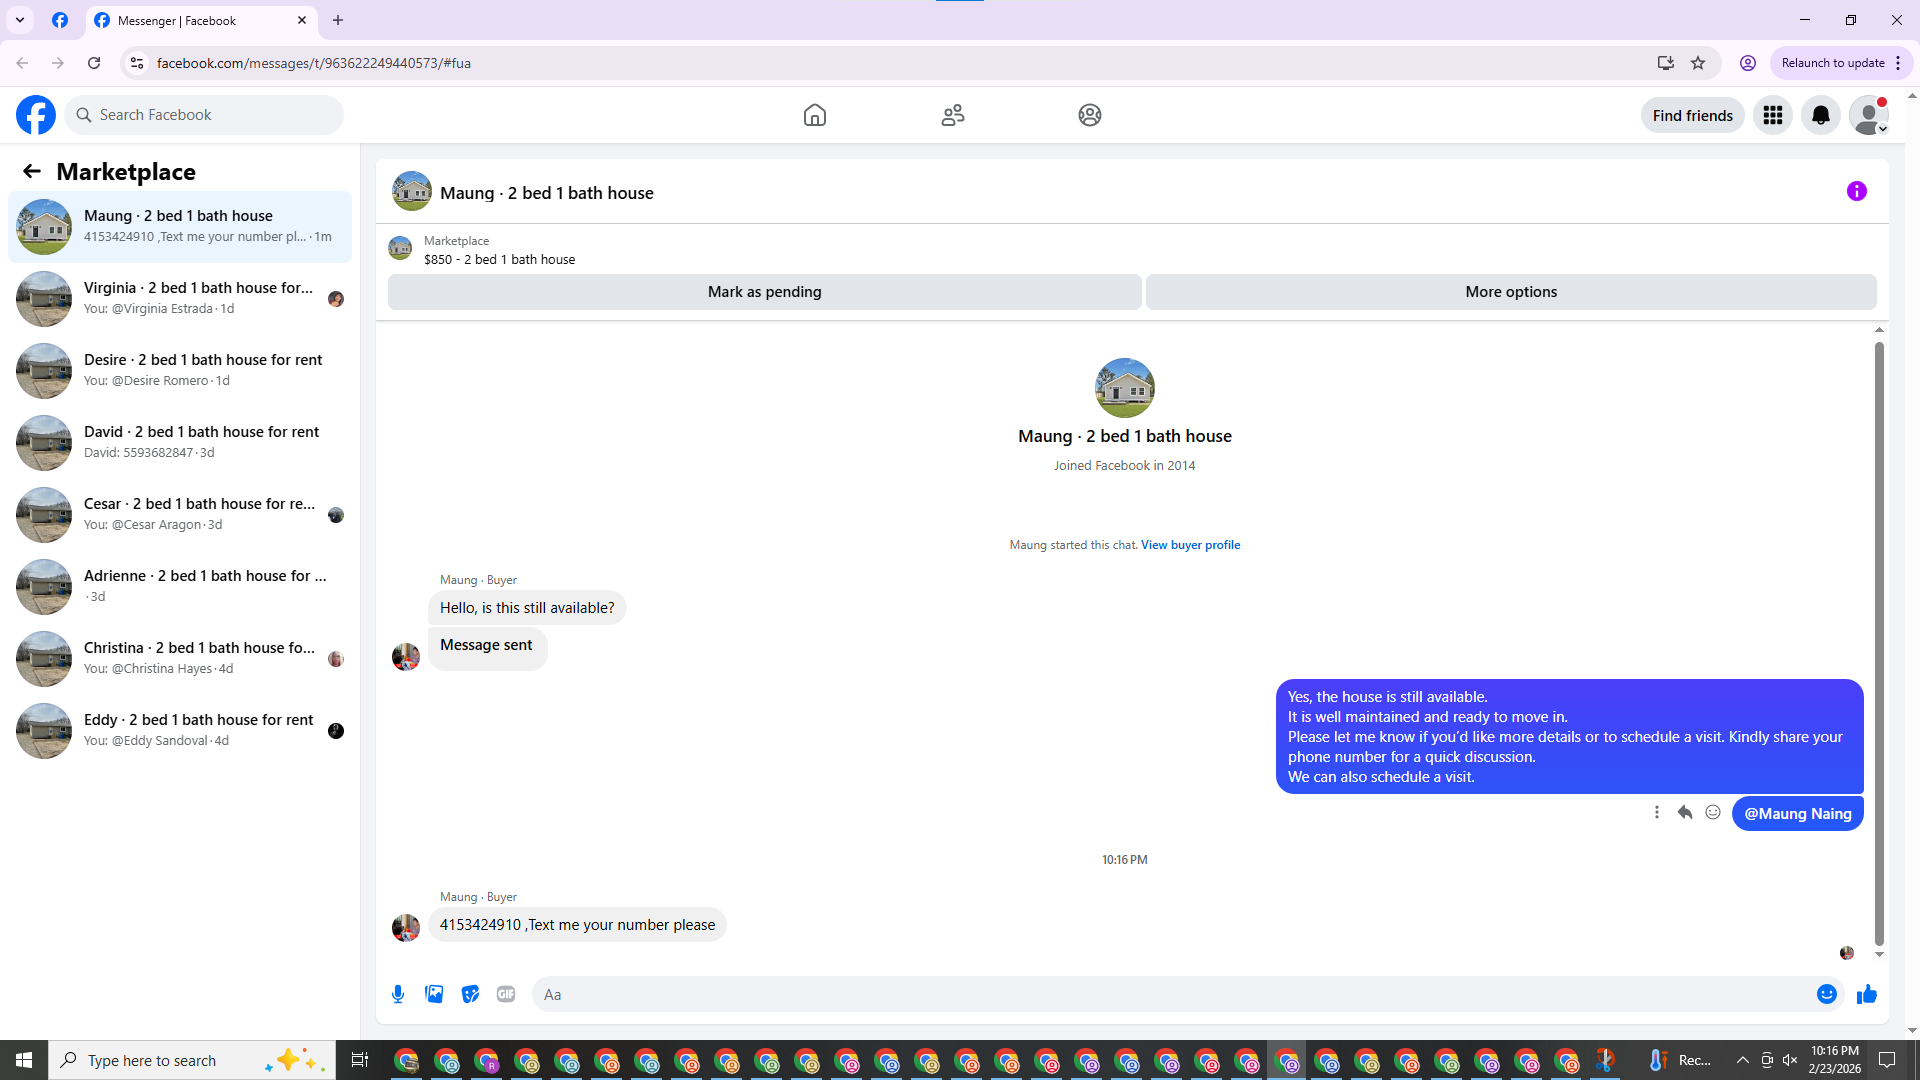Open the Facebook apps grid menu
Image resolution: width=1920 pixels, height=1080 pixels.
coord(1772,115)
